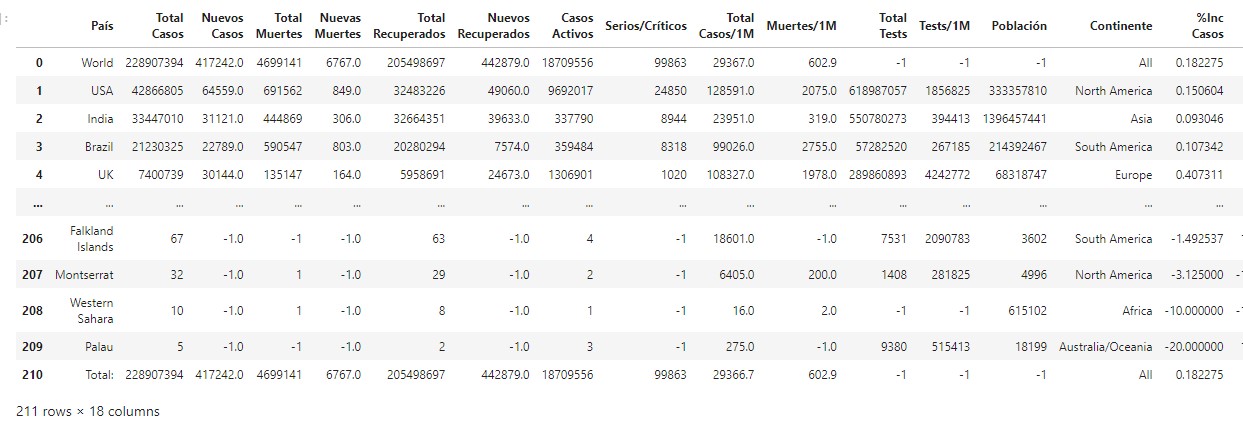The height and width of the screenshot is (434, 1243).
Task: Click the Total Recuperados column header
Action: (x=408, y=26)
